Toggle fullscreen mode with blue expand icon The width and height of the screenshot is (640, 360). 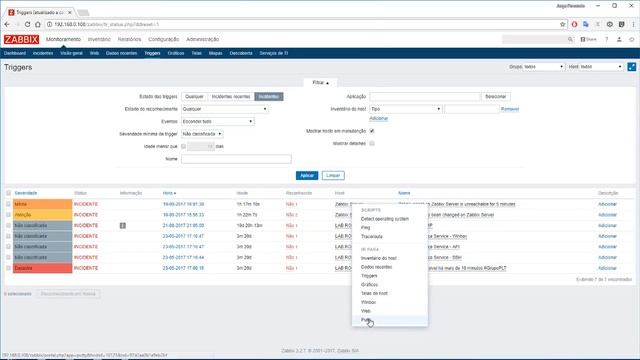[x=631, y=67]
